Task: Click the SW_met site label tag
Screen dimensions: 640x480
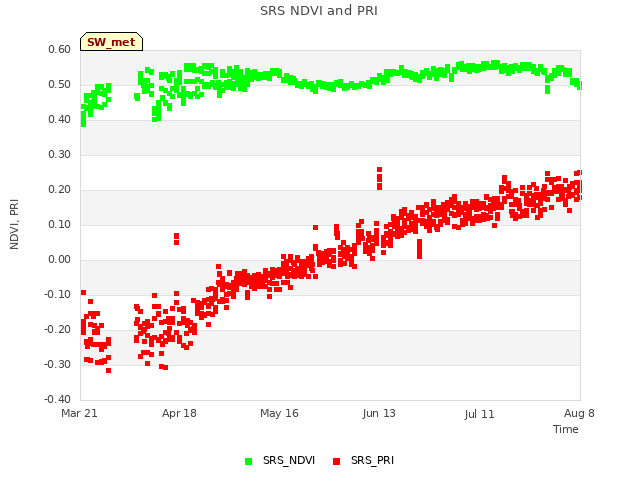Action: click(x=111, y=42)
